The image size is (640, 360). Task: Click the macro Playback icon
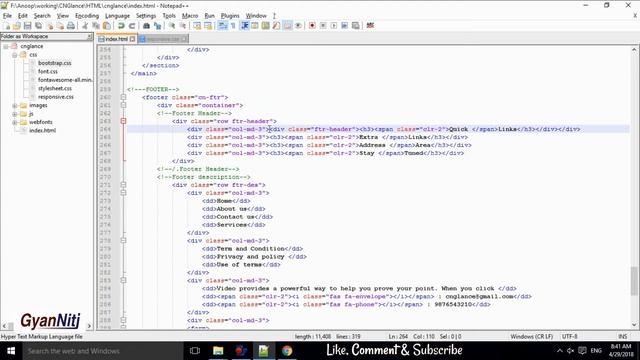[x=334, y=26]
